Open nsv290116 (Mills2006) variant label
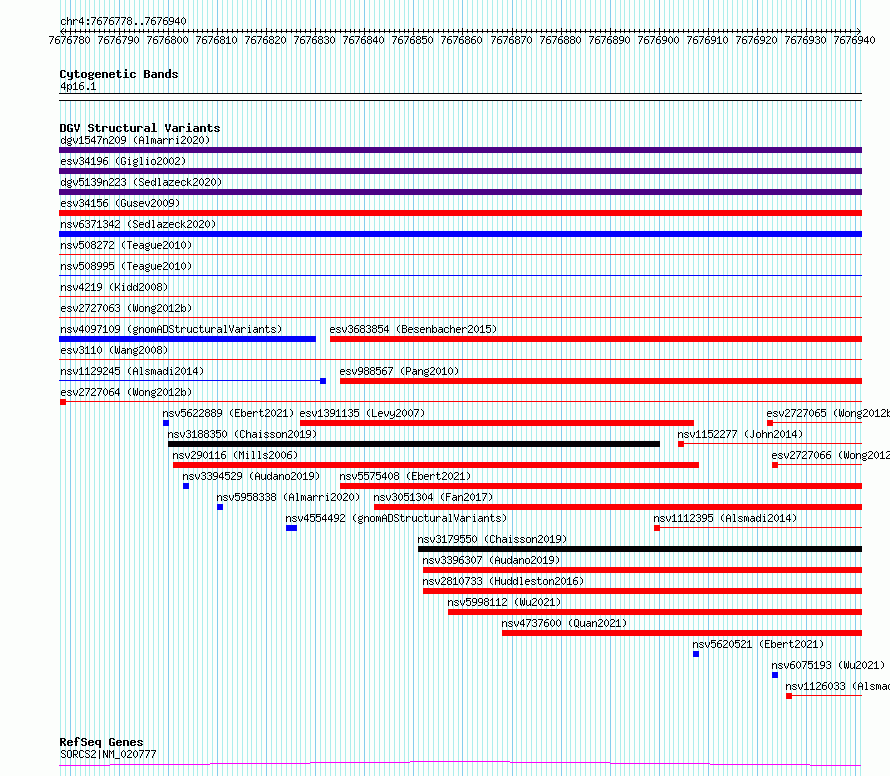 tap(235, 455)
